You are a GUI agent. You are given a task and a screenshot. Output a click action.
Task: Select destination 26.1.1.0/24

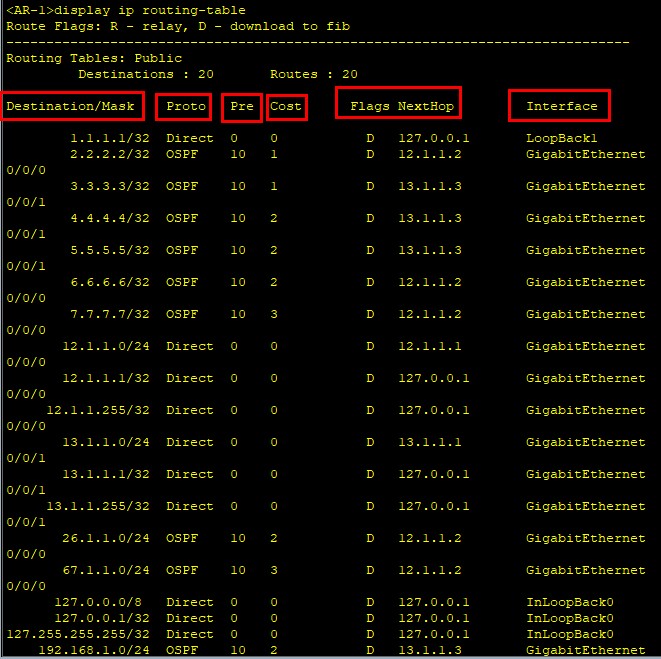106,538
